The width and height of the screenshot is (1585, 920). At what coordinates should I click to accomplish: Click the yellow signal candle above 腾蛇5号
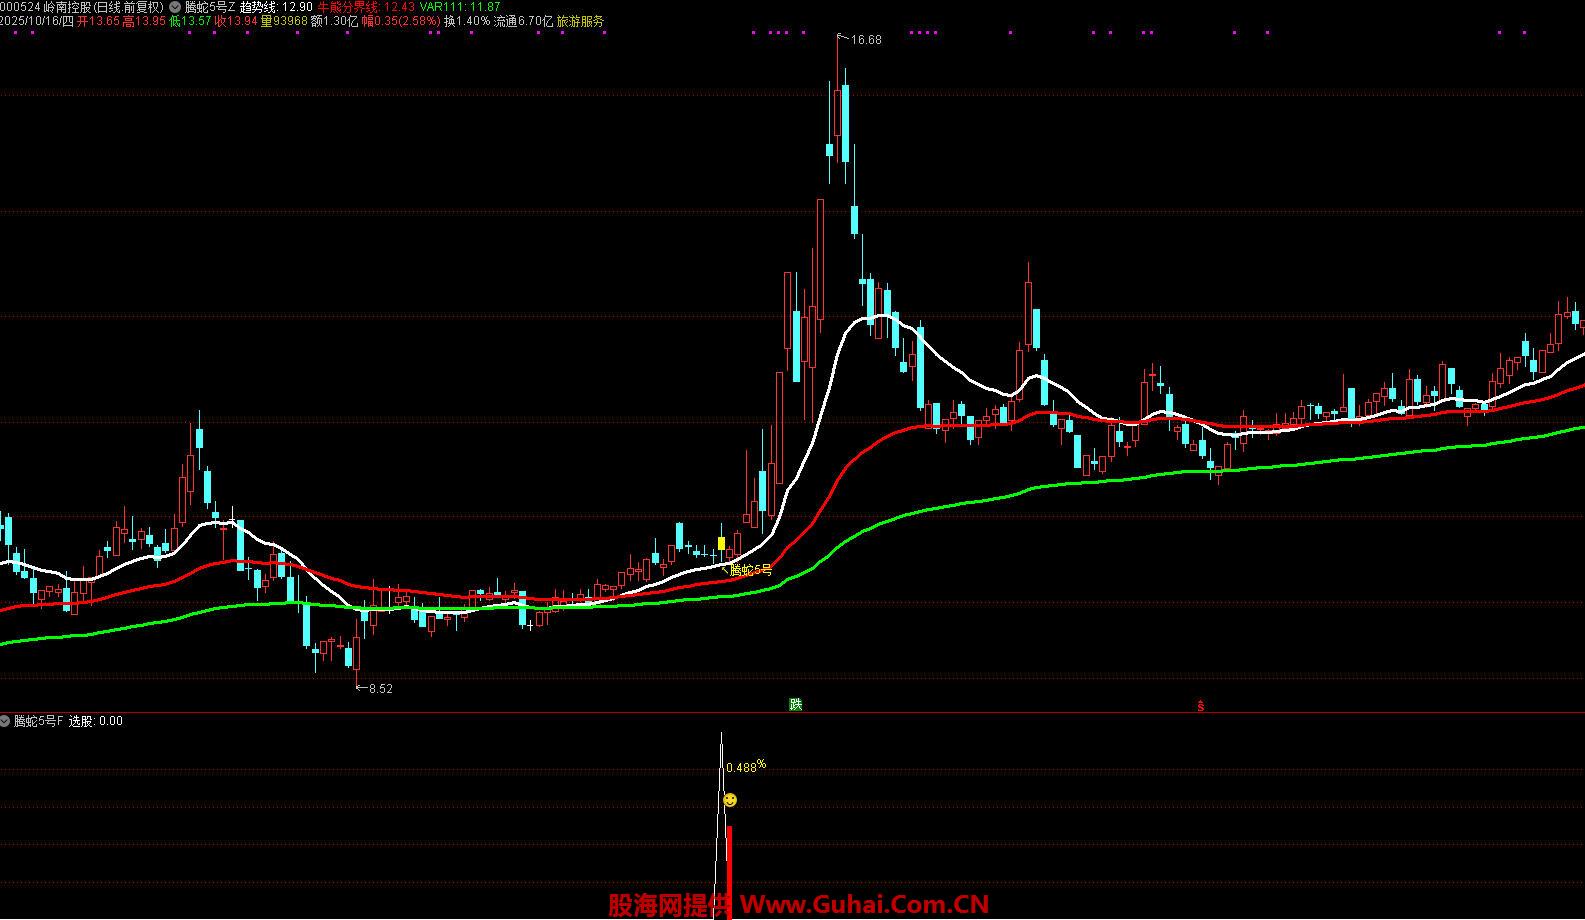point(721,544)
